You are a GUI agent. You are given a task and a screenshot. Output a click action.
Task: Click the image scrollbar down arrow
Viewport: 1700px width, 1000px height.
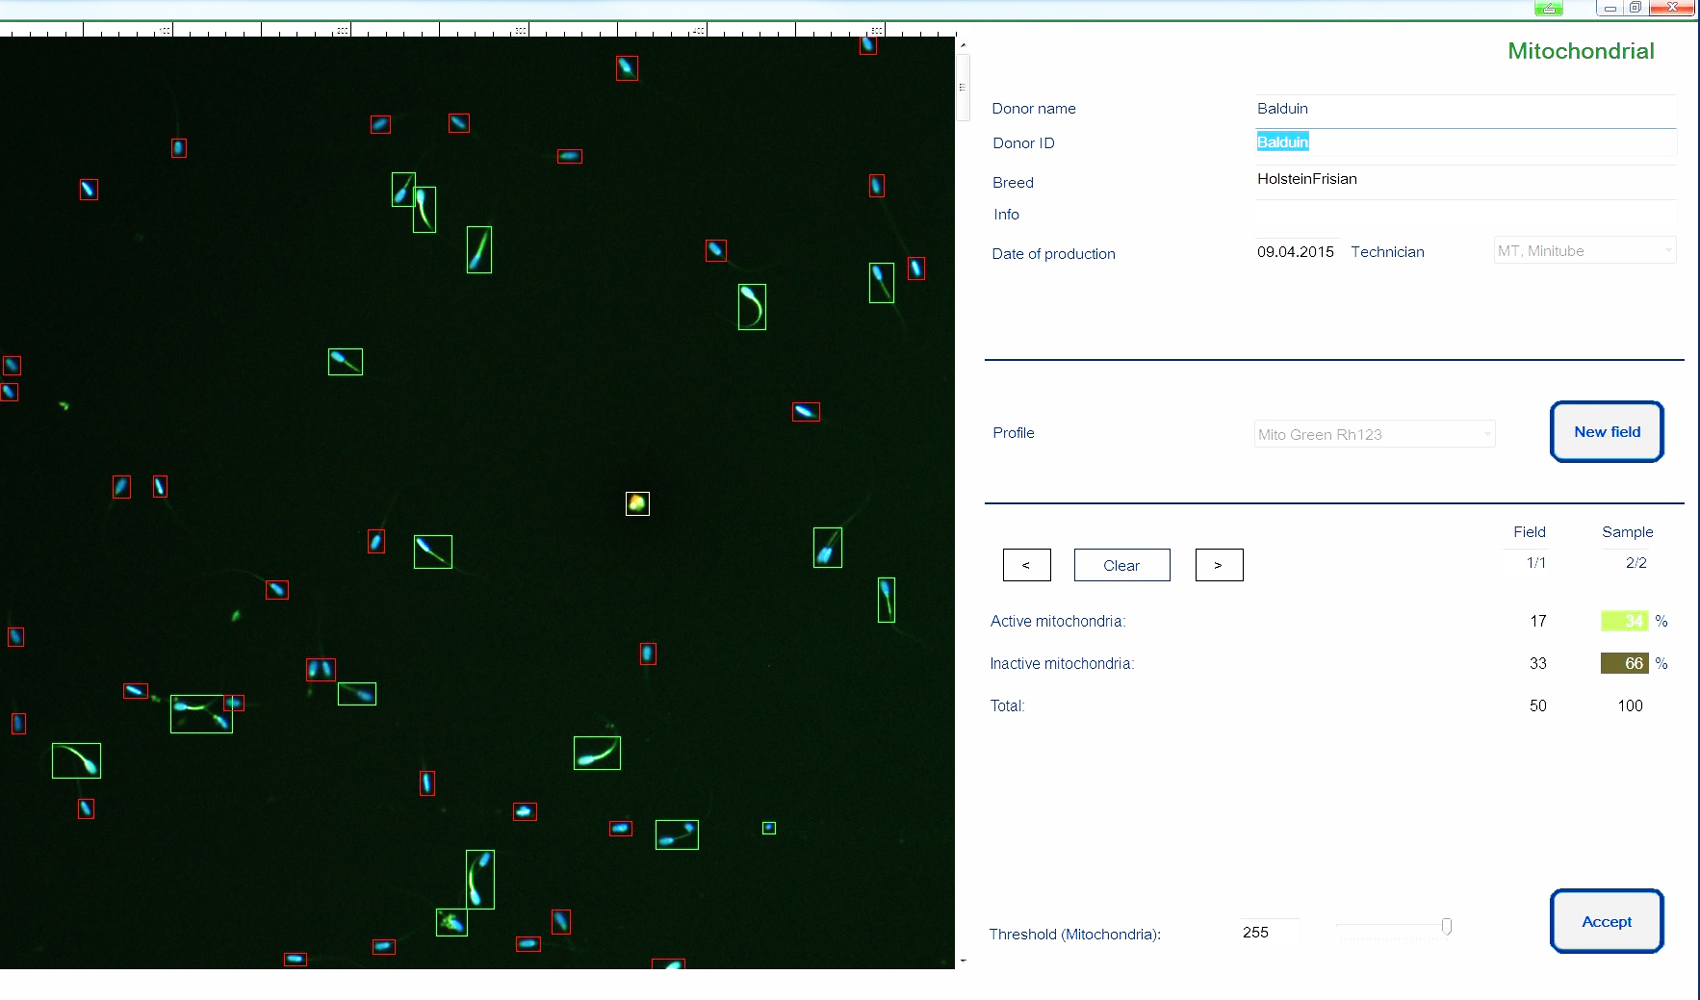click(x=963, y=961)
